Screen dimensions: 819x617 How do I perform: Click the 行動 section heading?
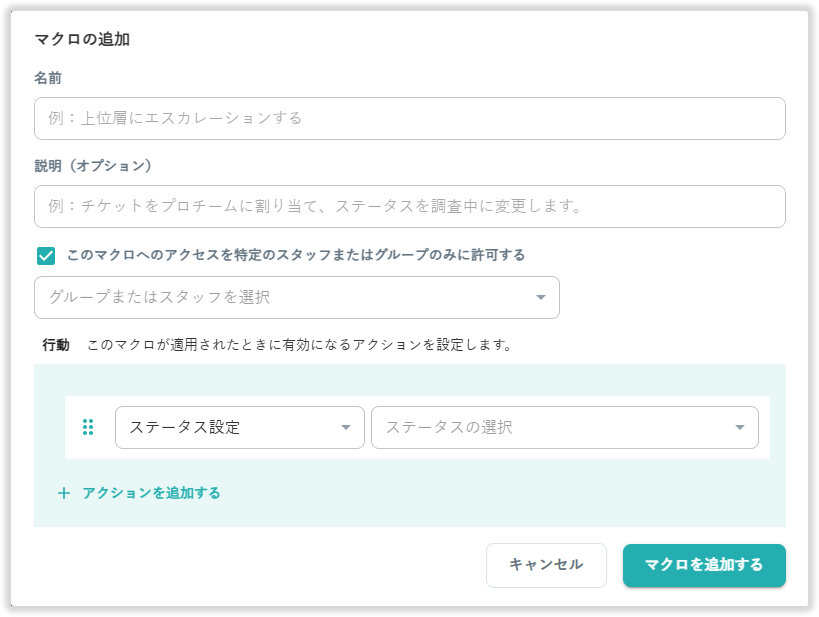pos(56,345)
